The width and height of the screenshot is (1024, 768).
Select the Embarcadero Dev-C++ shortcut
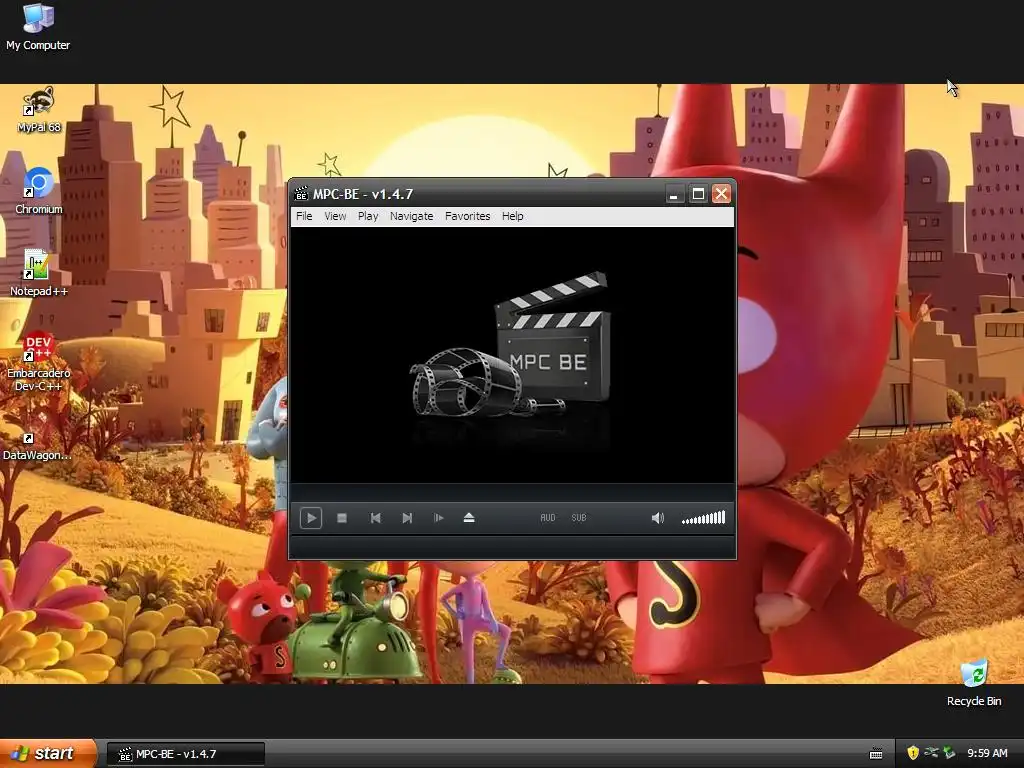39,362
